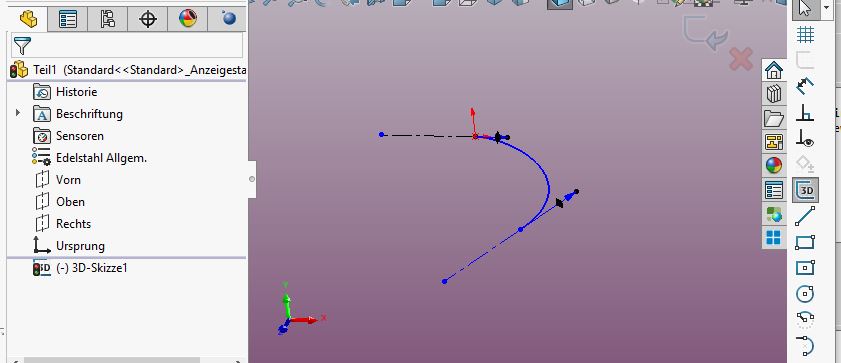Open the Smart Dimension tool
Image resolution: width=841 pixels, height=363 pixels.
point(805,85)
